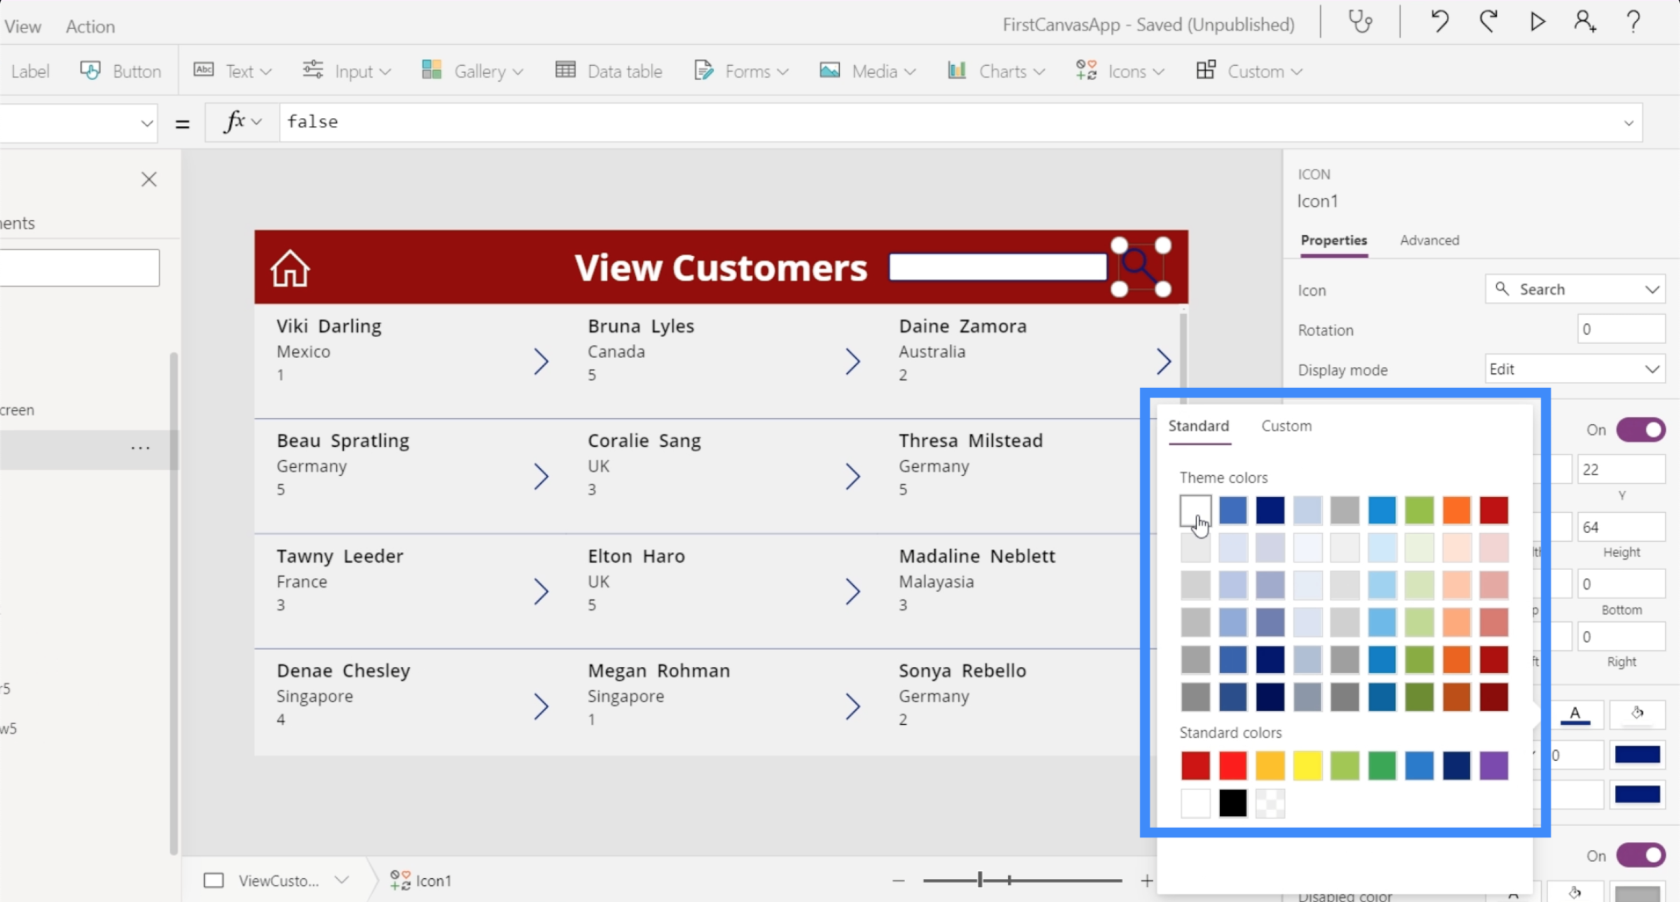This screenshot has height=902, width=1680.
Task: Click the home icon in app header
Action: pyautogui.click(x=290, y=268)
